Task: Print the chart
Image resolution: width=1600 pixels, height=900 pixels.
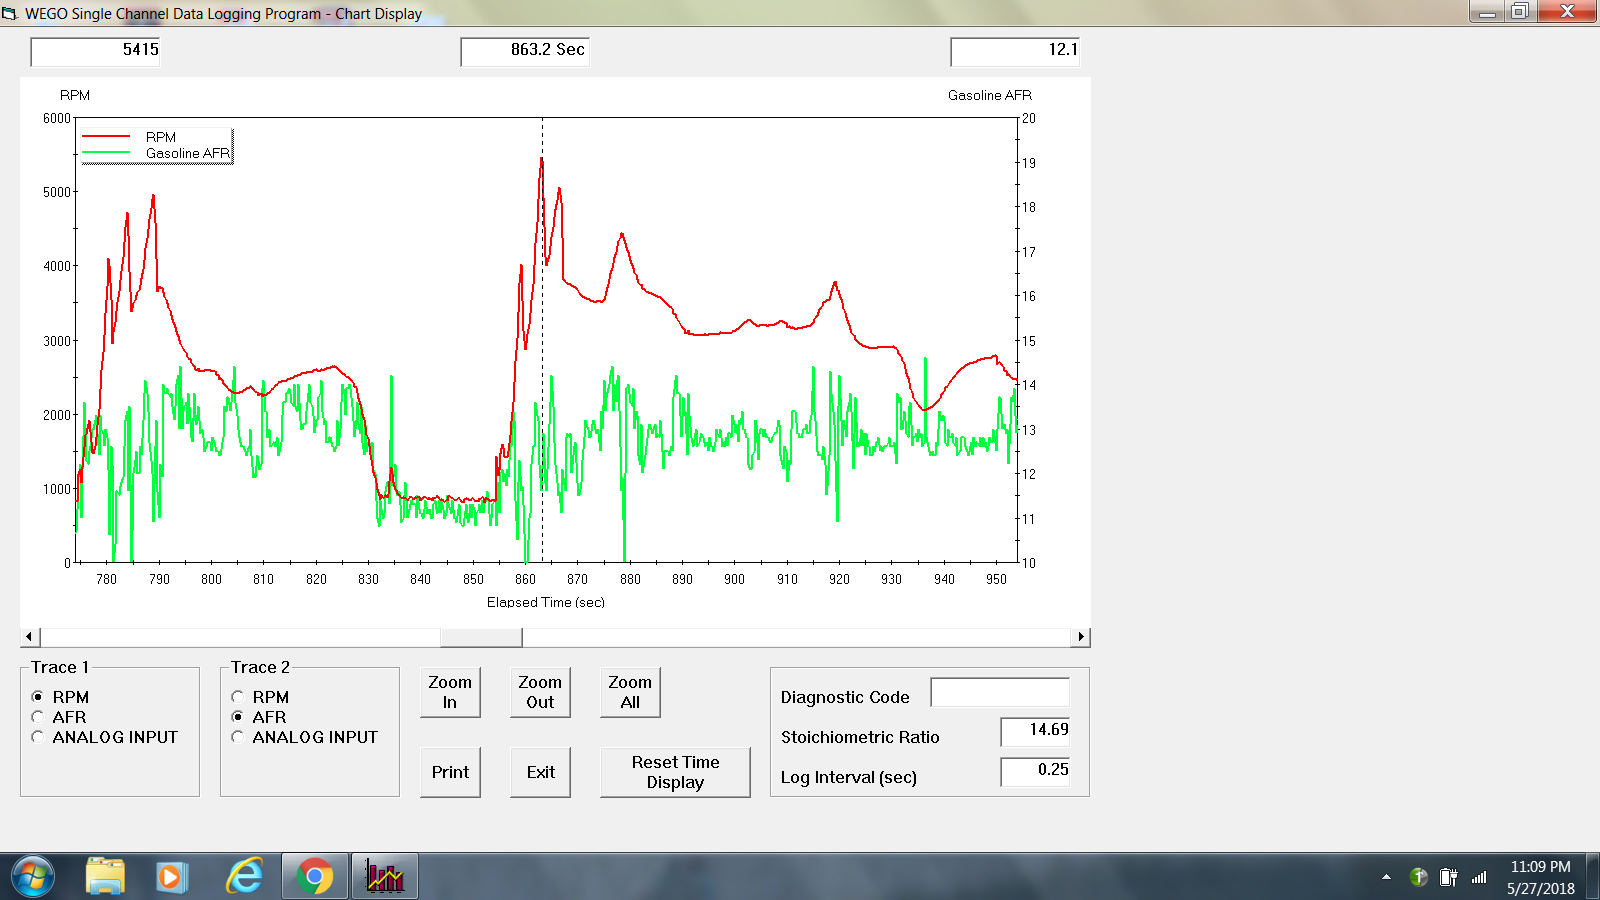Action: tap(450, 772)
